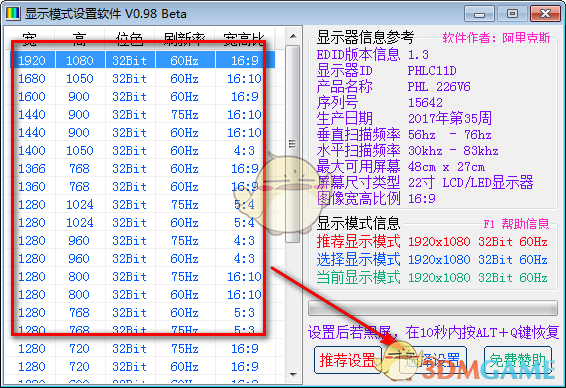Click the app icon in the title bar

click(13, 14)
